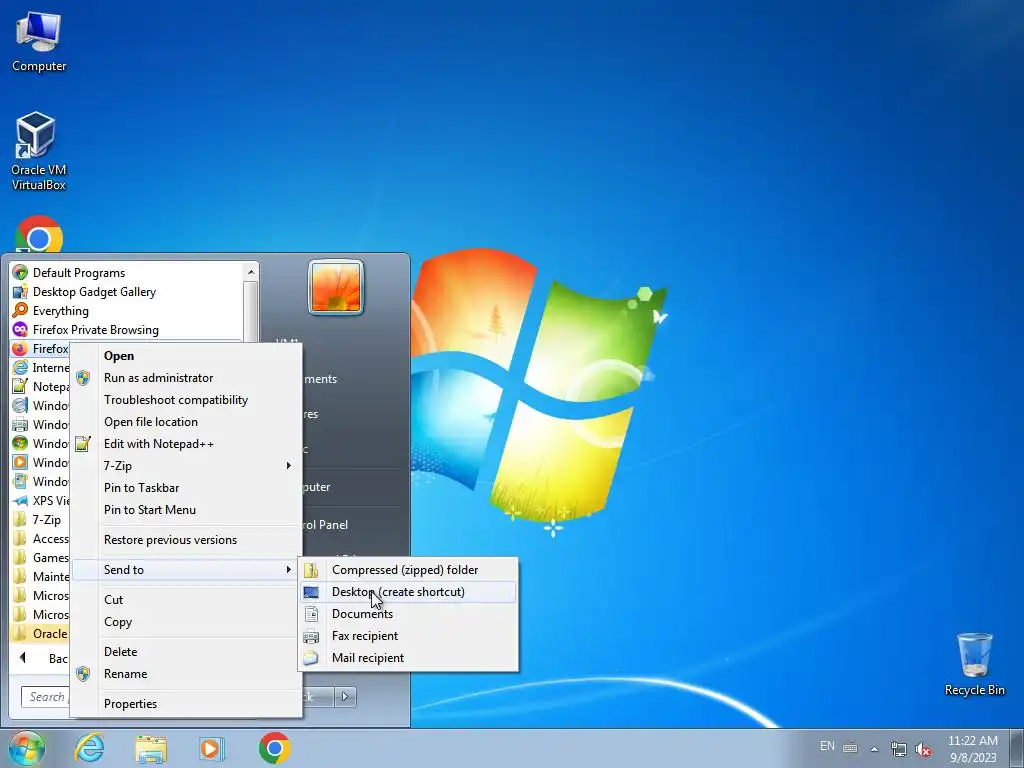Click the Start menu search box
Image resolution: width=1024 pixels, height=768 pixels.
[x=46, y=697]
